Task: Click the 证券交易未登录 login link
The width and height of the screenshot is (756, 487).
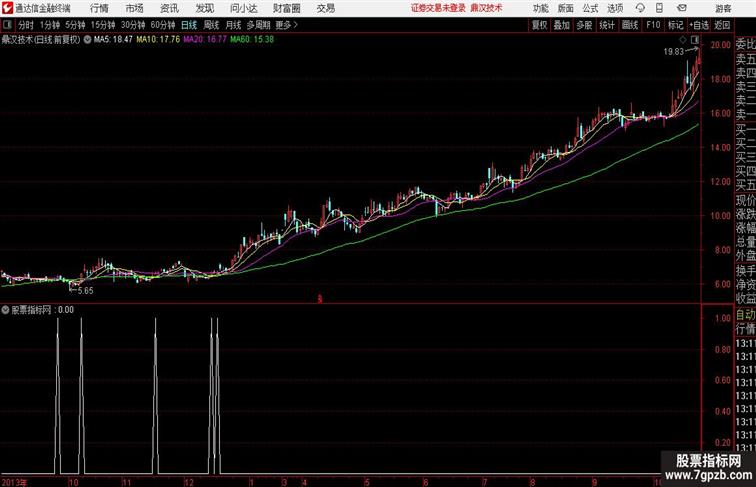Action: pyautogui.click(x=438, y=8)
